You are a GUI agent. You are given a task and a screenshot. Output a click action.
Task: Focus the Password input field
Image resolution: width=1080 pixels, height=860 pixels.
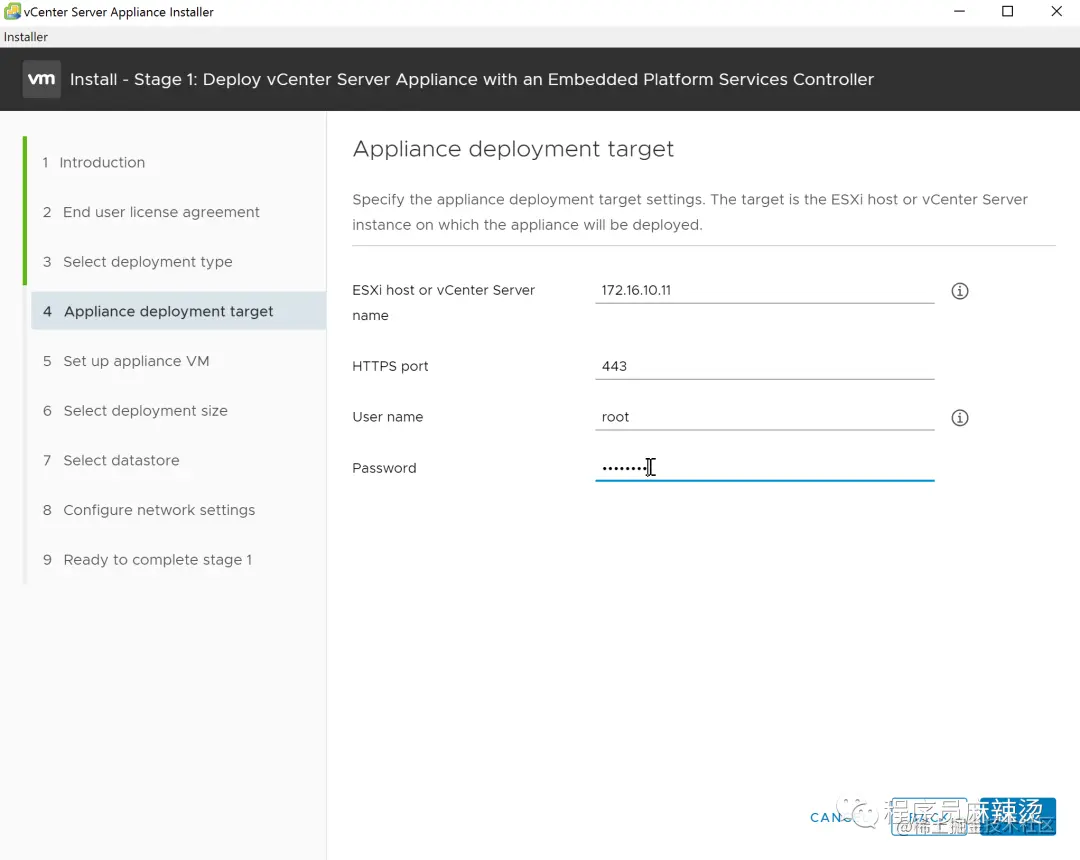[765, 468]
